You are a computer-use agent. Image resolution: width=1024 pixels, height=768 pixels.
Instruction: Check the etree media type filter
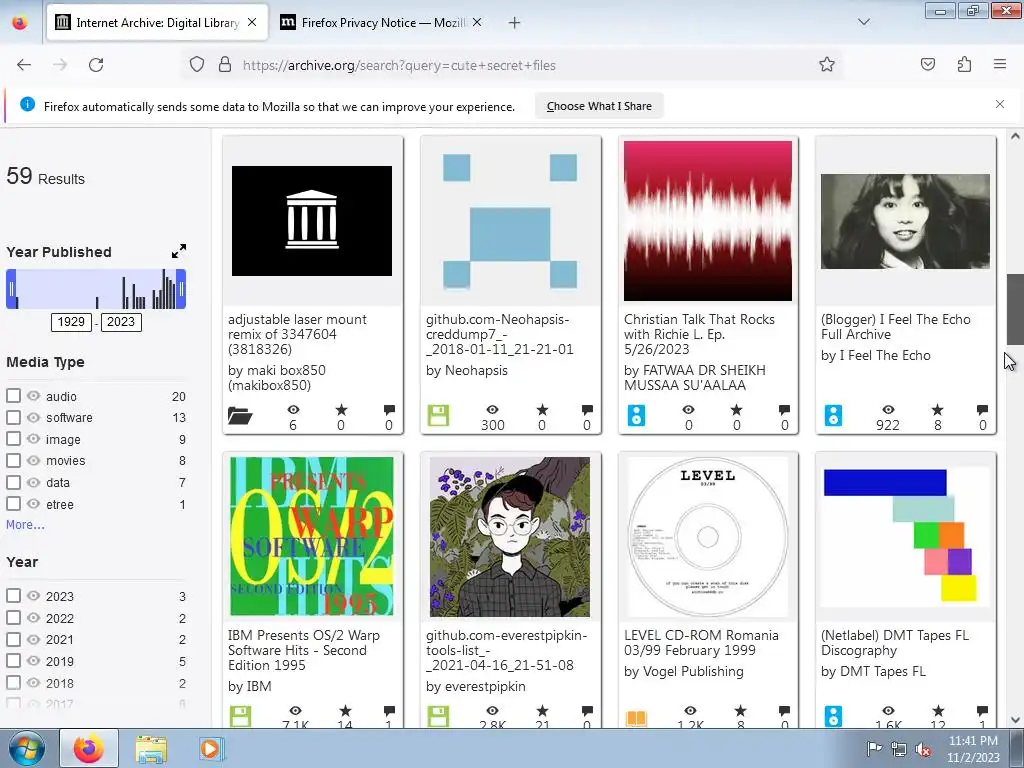point(13,504)
